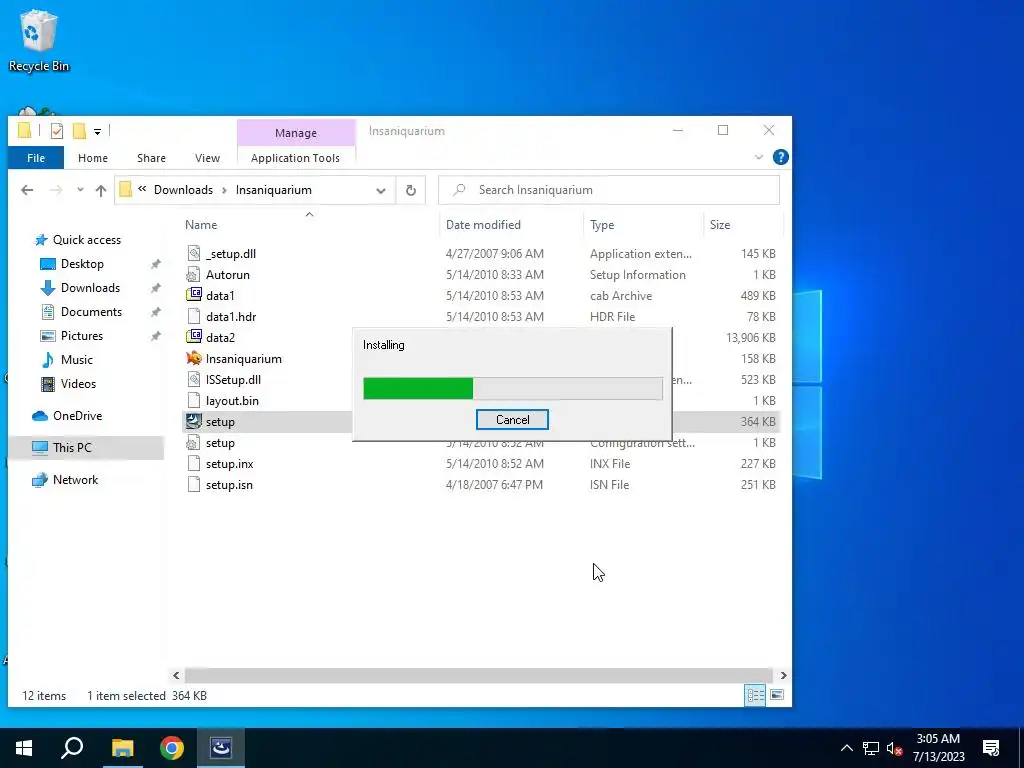Open the address bar history dropdown
Image resolution: width=1024 pixels, height=768 pixels.
coord(381,191)
